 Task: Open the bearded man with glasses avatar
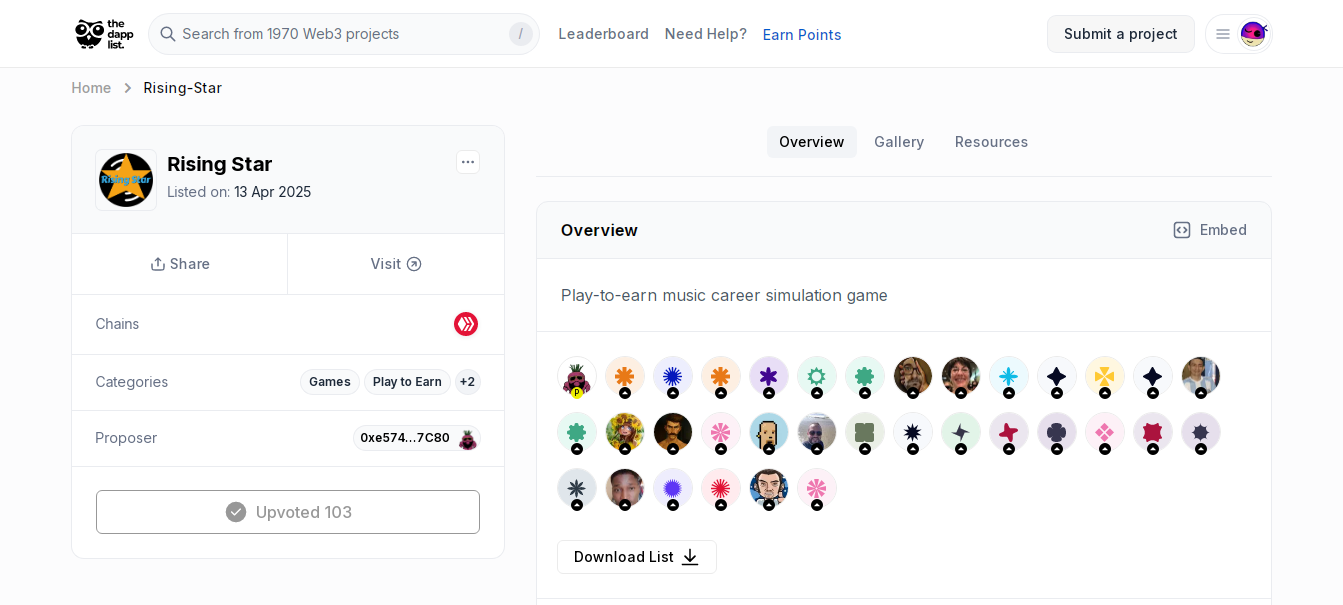(x=913, y=377)
